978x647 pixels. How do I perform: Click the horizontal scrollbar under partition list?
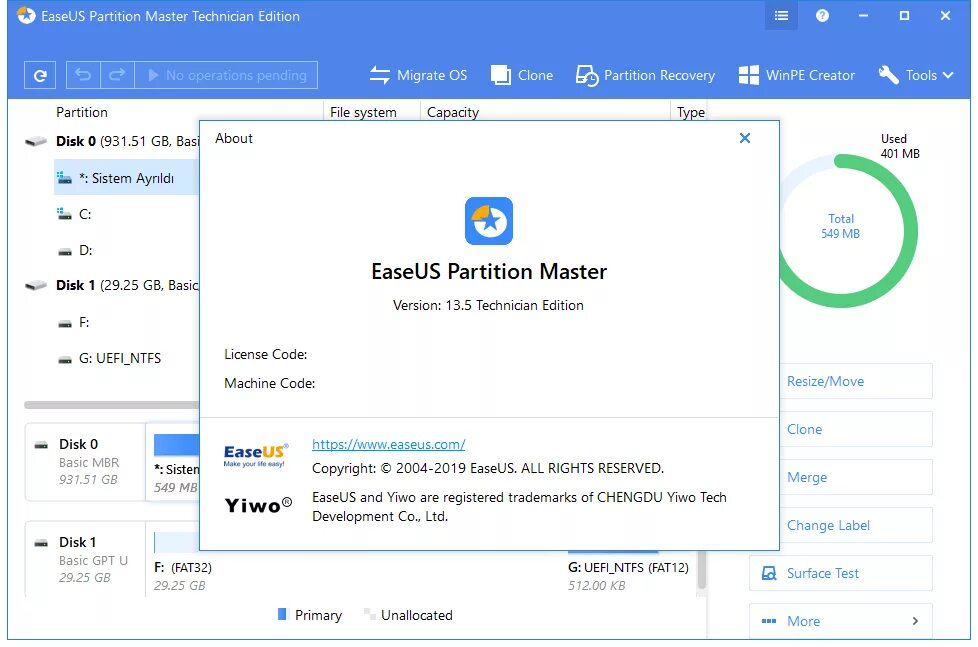(112, 405)
